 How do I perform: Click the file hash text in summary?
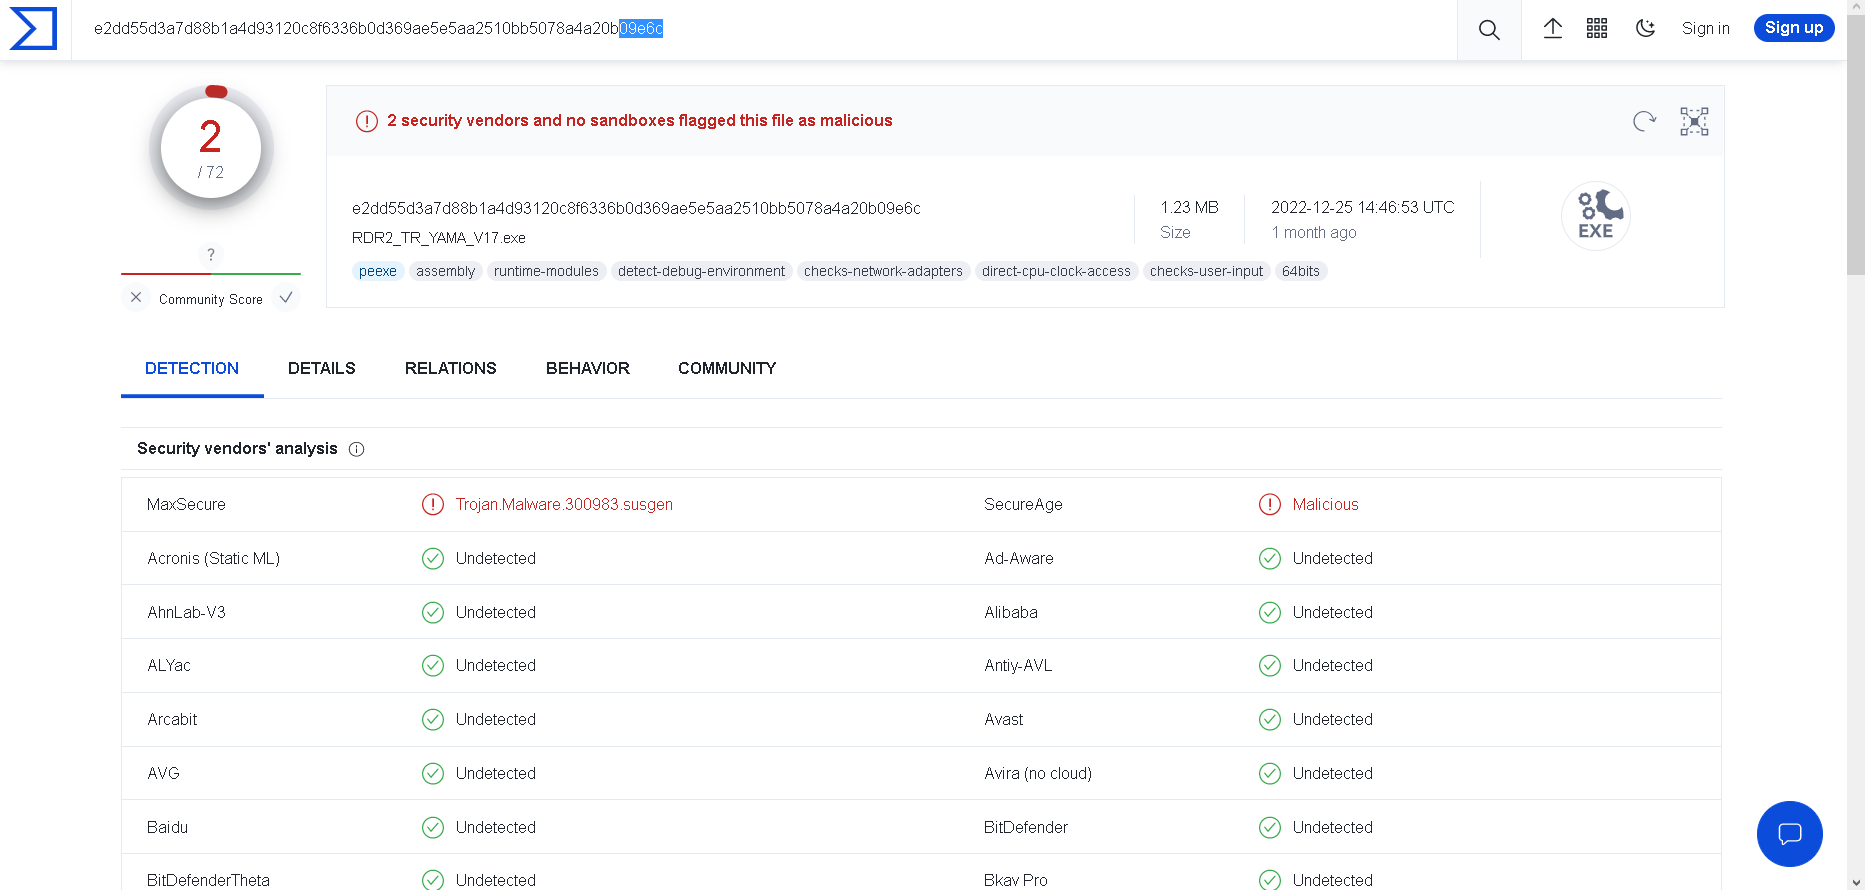click(636, 208)
